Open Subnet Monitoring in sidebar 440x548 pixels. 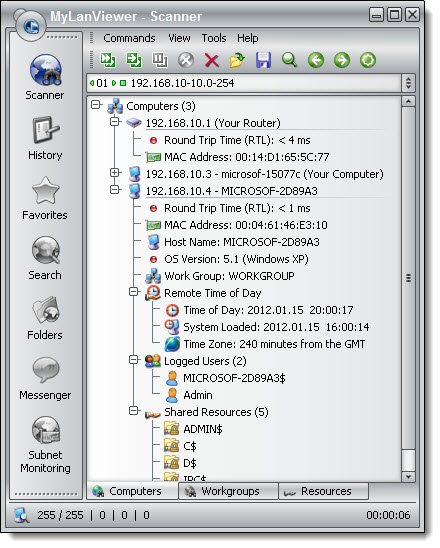45,445
